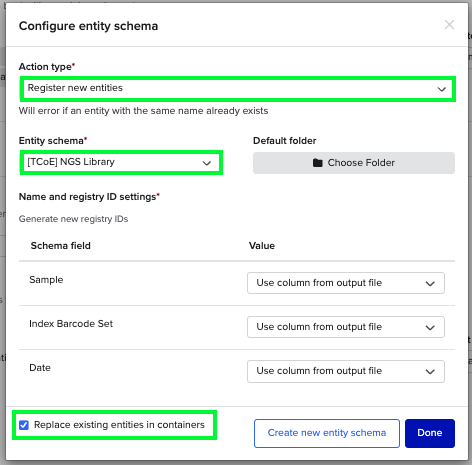This screenshot has width=472, height=465.
Task: Click the chevron in the Sample value dropdown
Action: [430, 283]
